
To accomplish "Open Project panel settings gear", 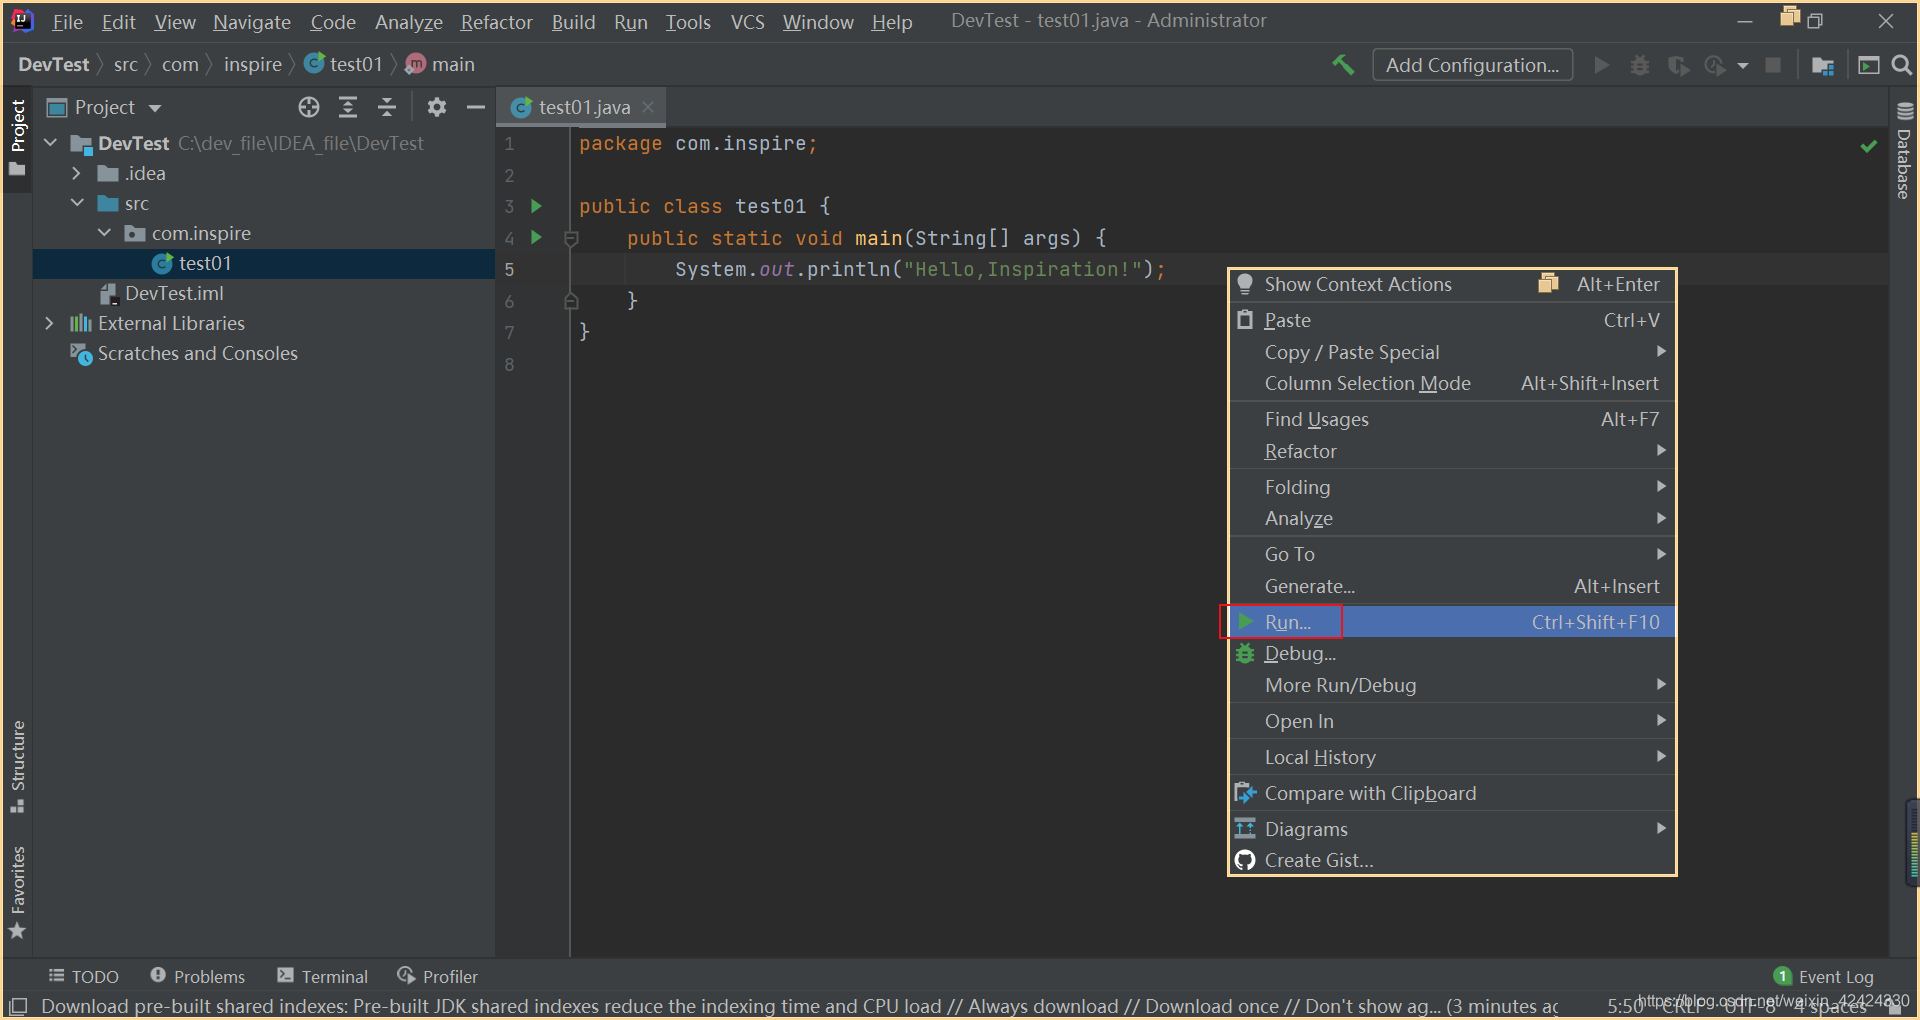I will (437, 107).
